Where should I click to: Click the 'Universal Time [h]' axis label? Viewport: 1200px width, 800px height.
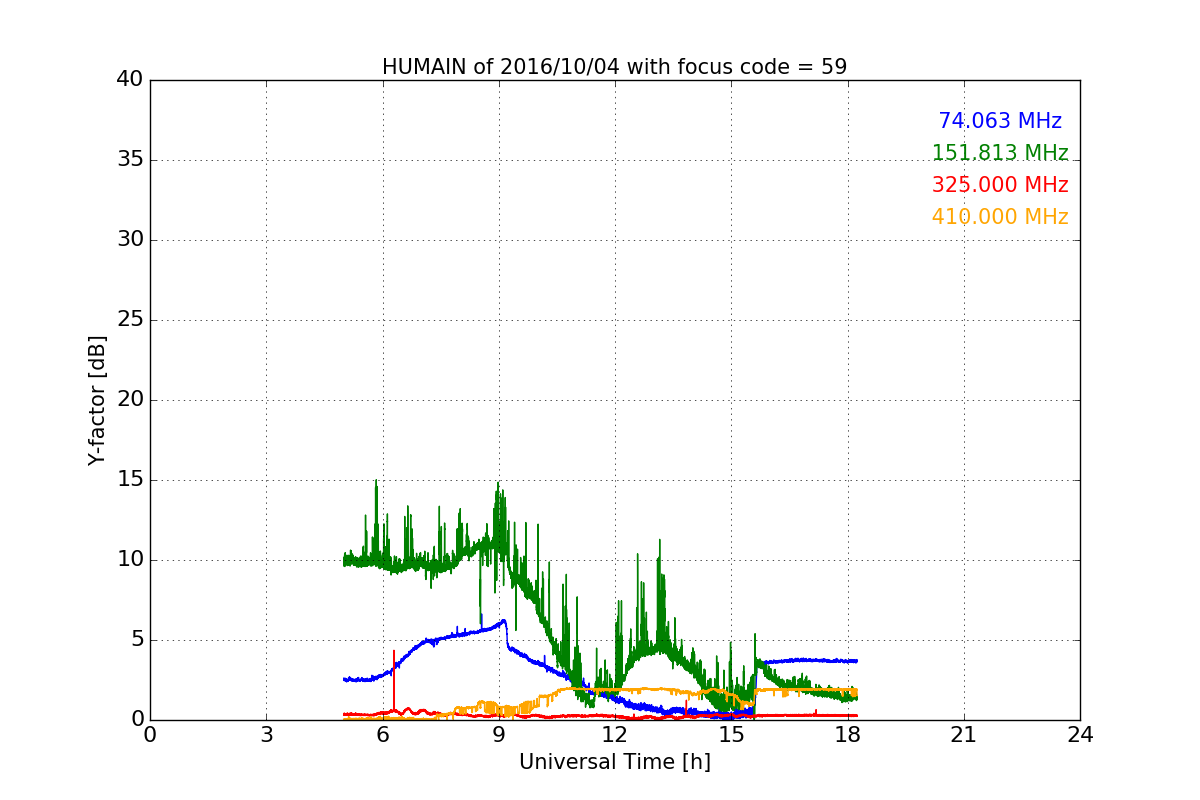[x=615, y=762]
